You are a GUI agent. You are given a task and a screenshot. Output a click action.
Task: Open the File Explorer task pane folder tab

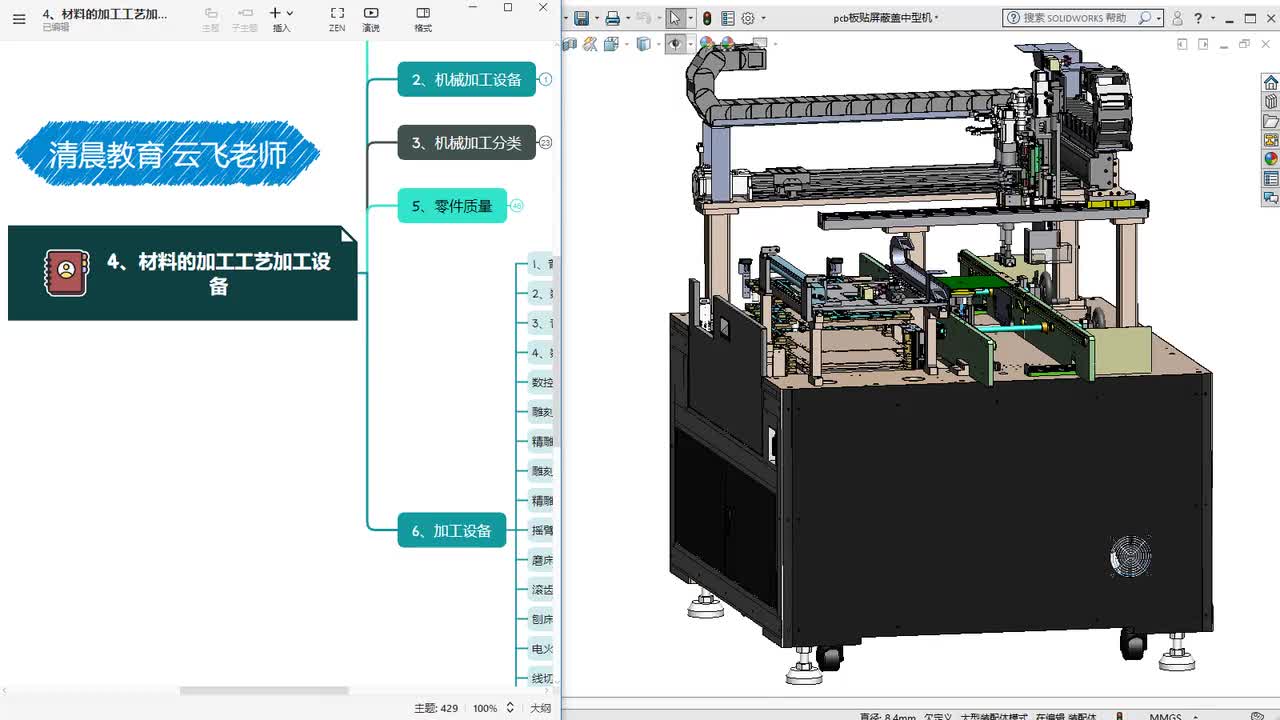pyautogui.click(x=1271, y=120)
